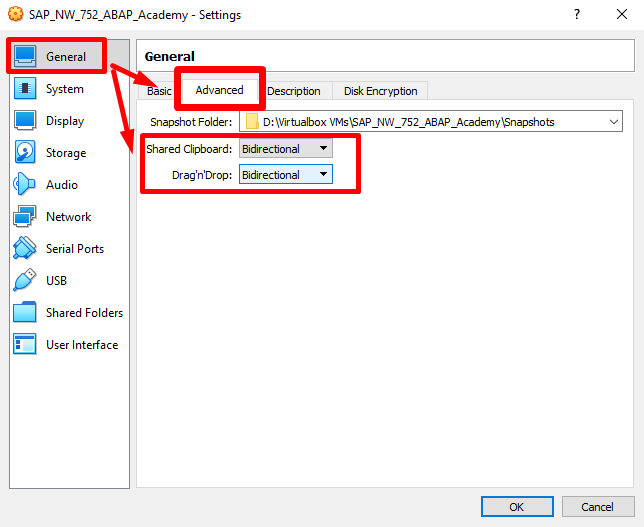Choose Display label in the category list
This screenshot has width=644, height=527.
(65, 121)
